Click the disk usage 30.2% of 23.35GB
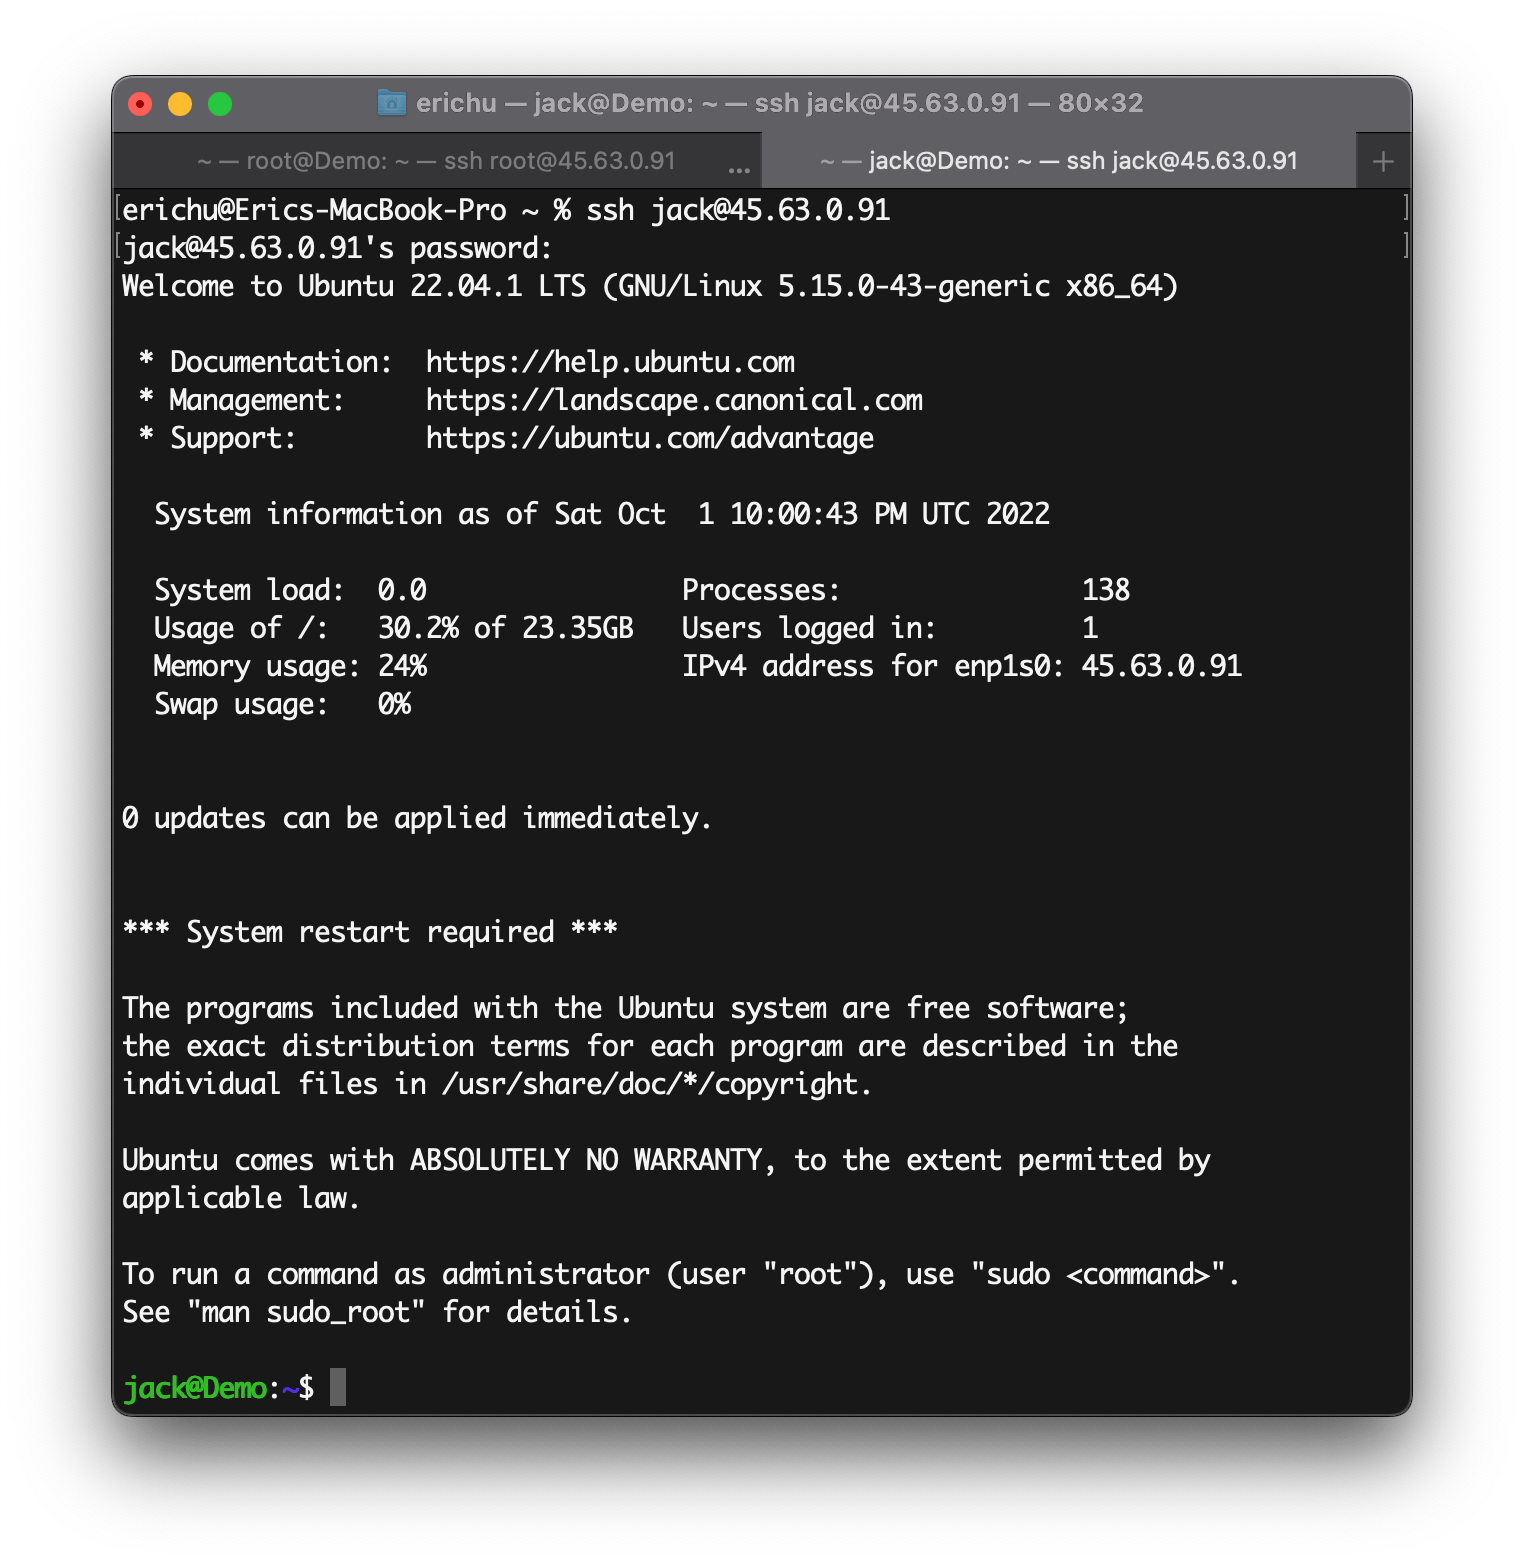The height and width of the screenshot is (1564, 1524). [506, 628]
